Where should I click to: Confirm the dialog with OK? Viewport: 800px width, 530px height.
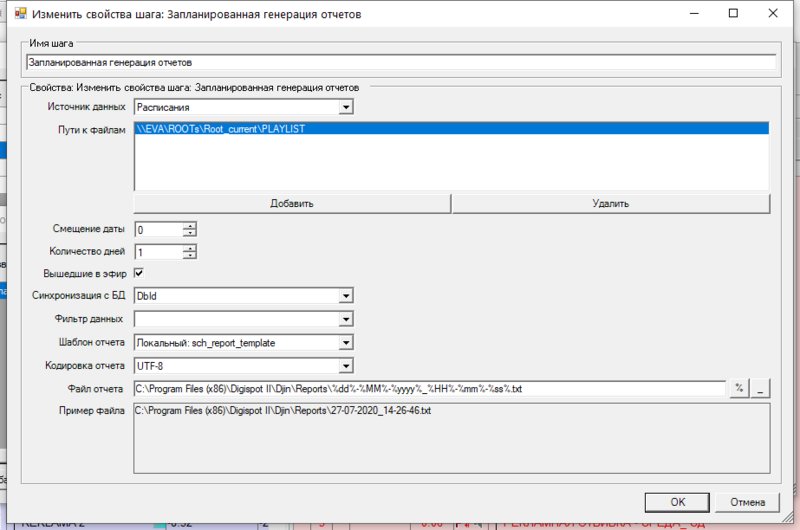pos(677,502)
